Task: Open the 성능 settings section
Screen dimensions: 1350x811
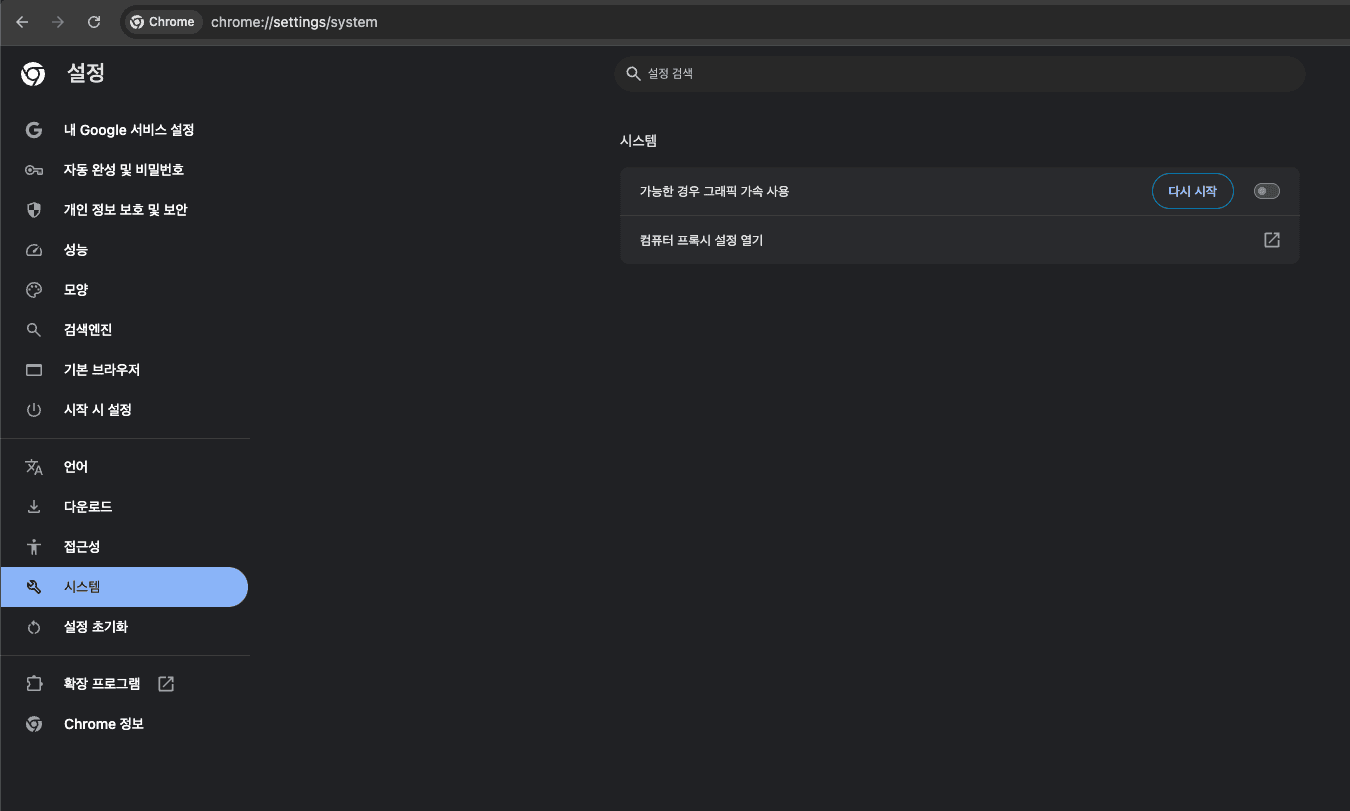Action: [x=76, y=250]
